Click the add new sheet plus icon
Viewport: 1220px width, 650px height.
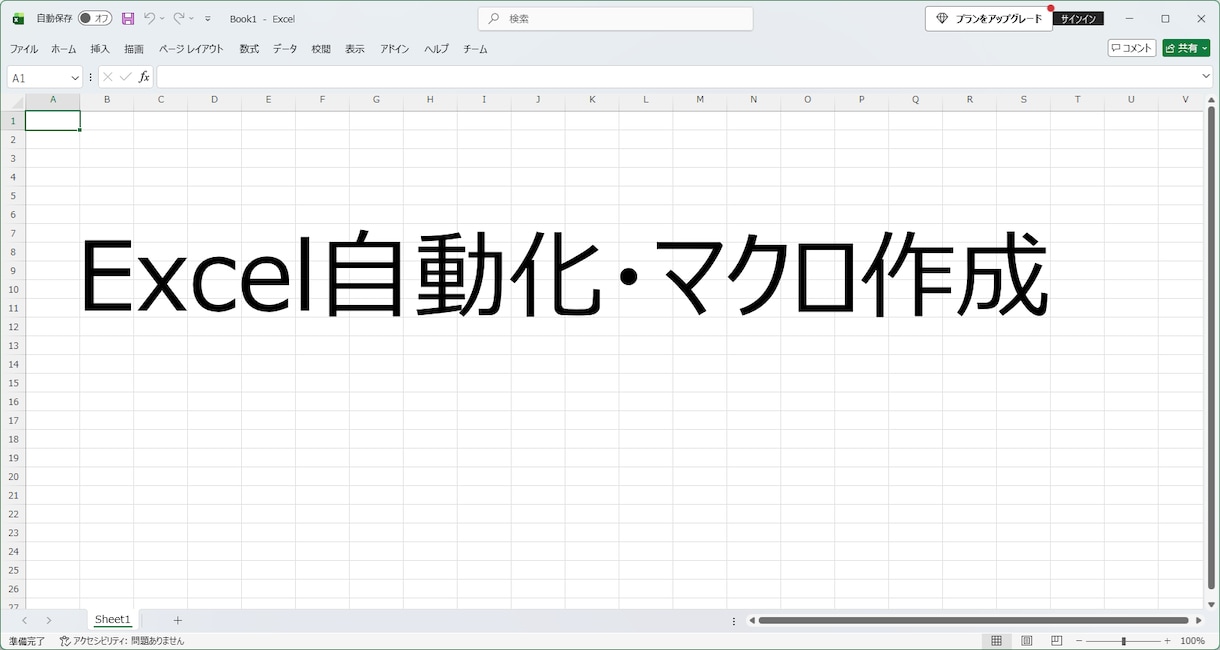click(x=178, y=621)
